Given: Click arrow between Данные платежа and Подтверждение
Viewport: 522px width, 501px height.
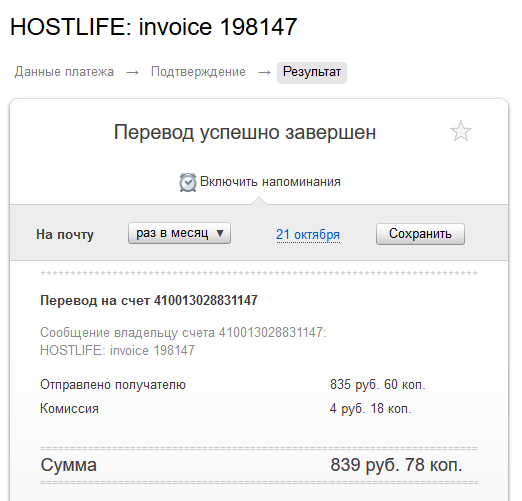Looking at the screenshot, I should (132, 72).
